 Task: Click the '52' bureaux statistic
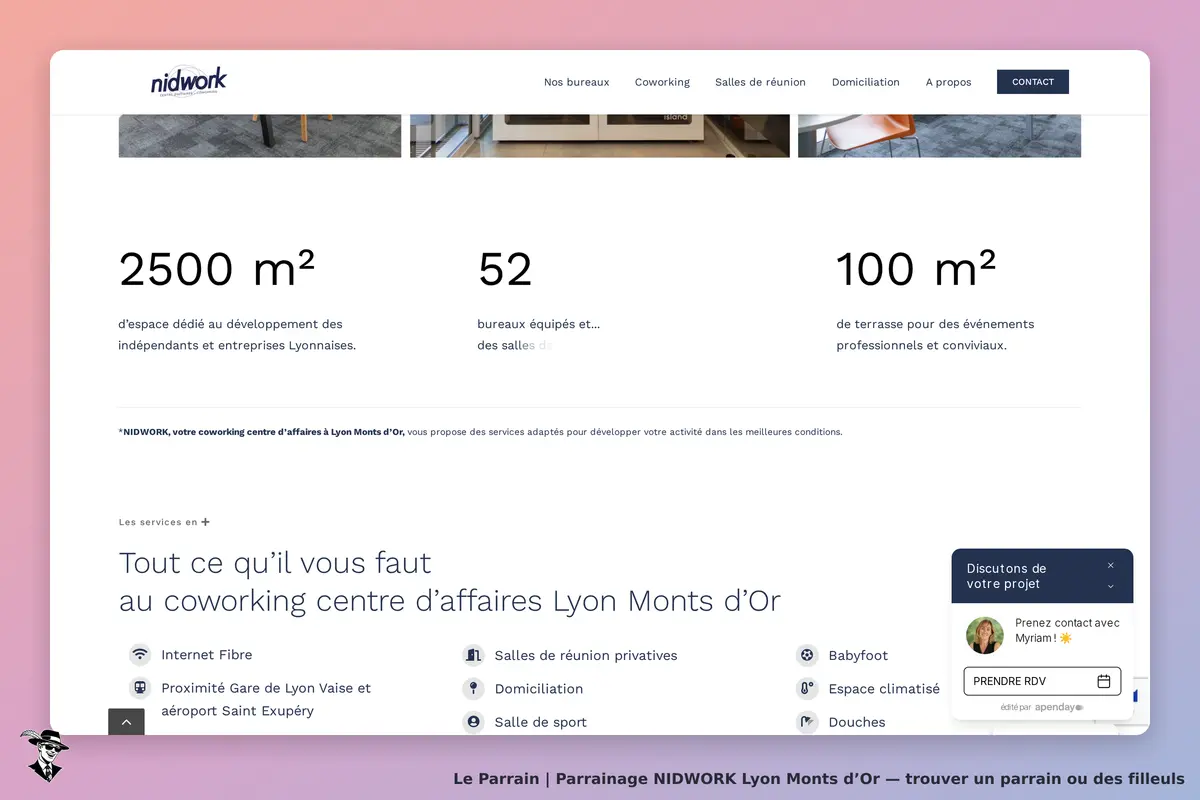coord(505,269)
